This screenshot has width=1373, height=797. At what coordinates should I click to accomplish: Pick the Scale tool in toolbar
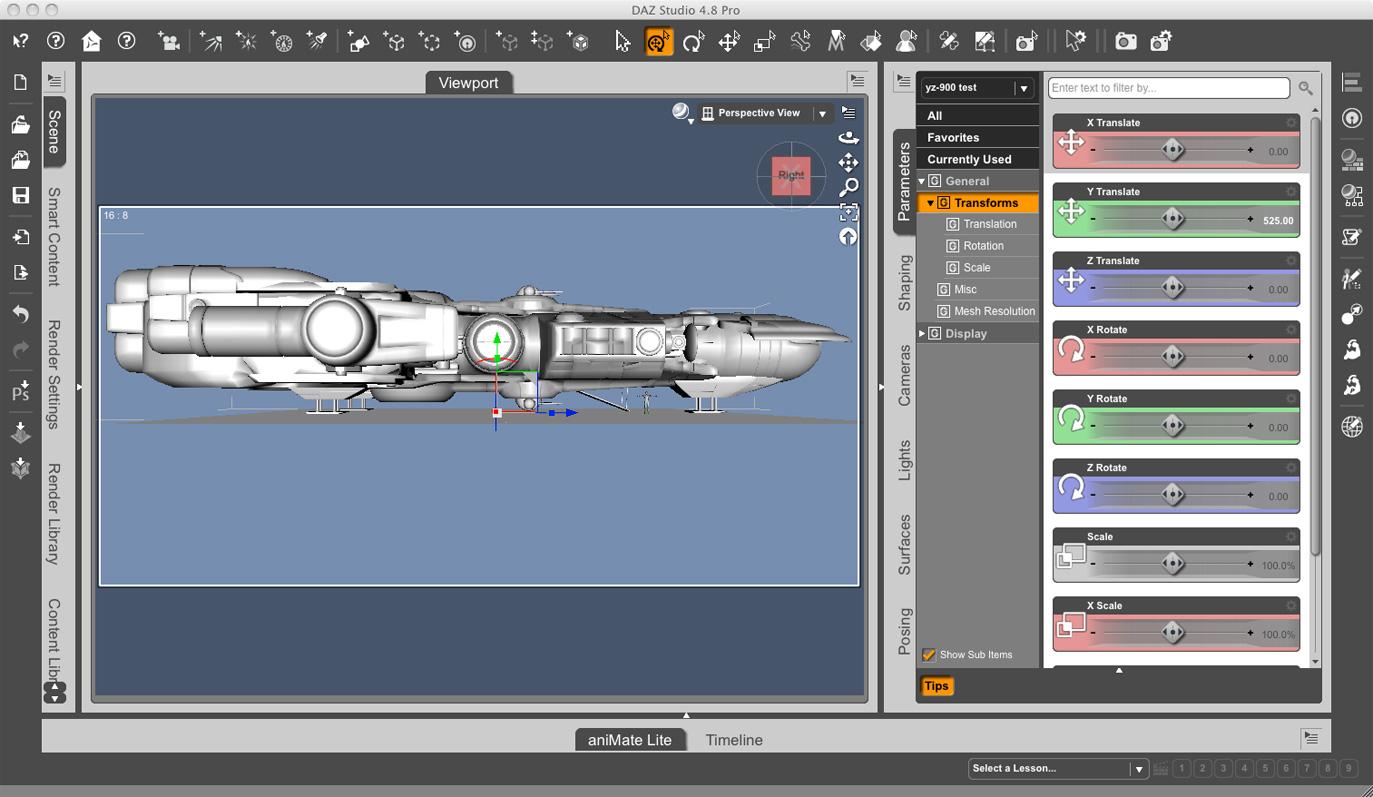tap(764, 41)
